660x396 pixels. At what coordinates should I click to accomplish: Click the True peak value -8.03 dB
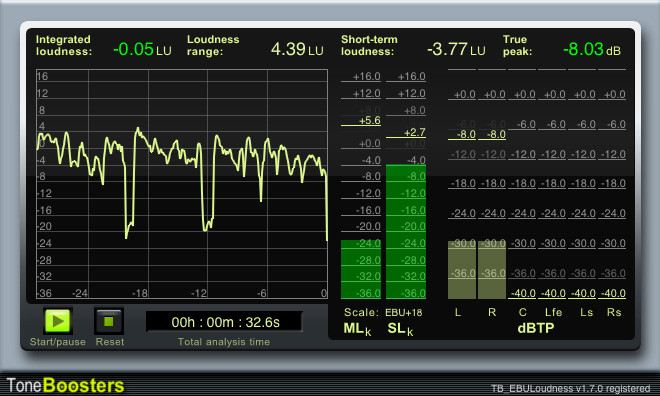(x=592, y=49)
